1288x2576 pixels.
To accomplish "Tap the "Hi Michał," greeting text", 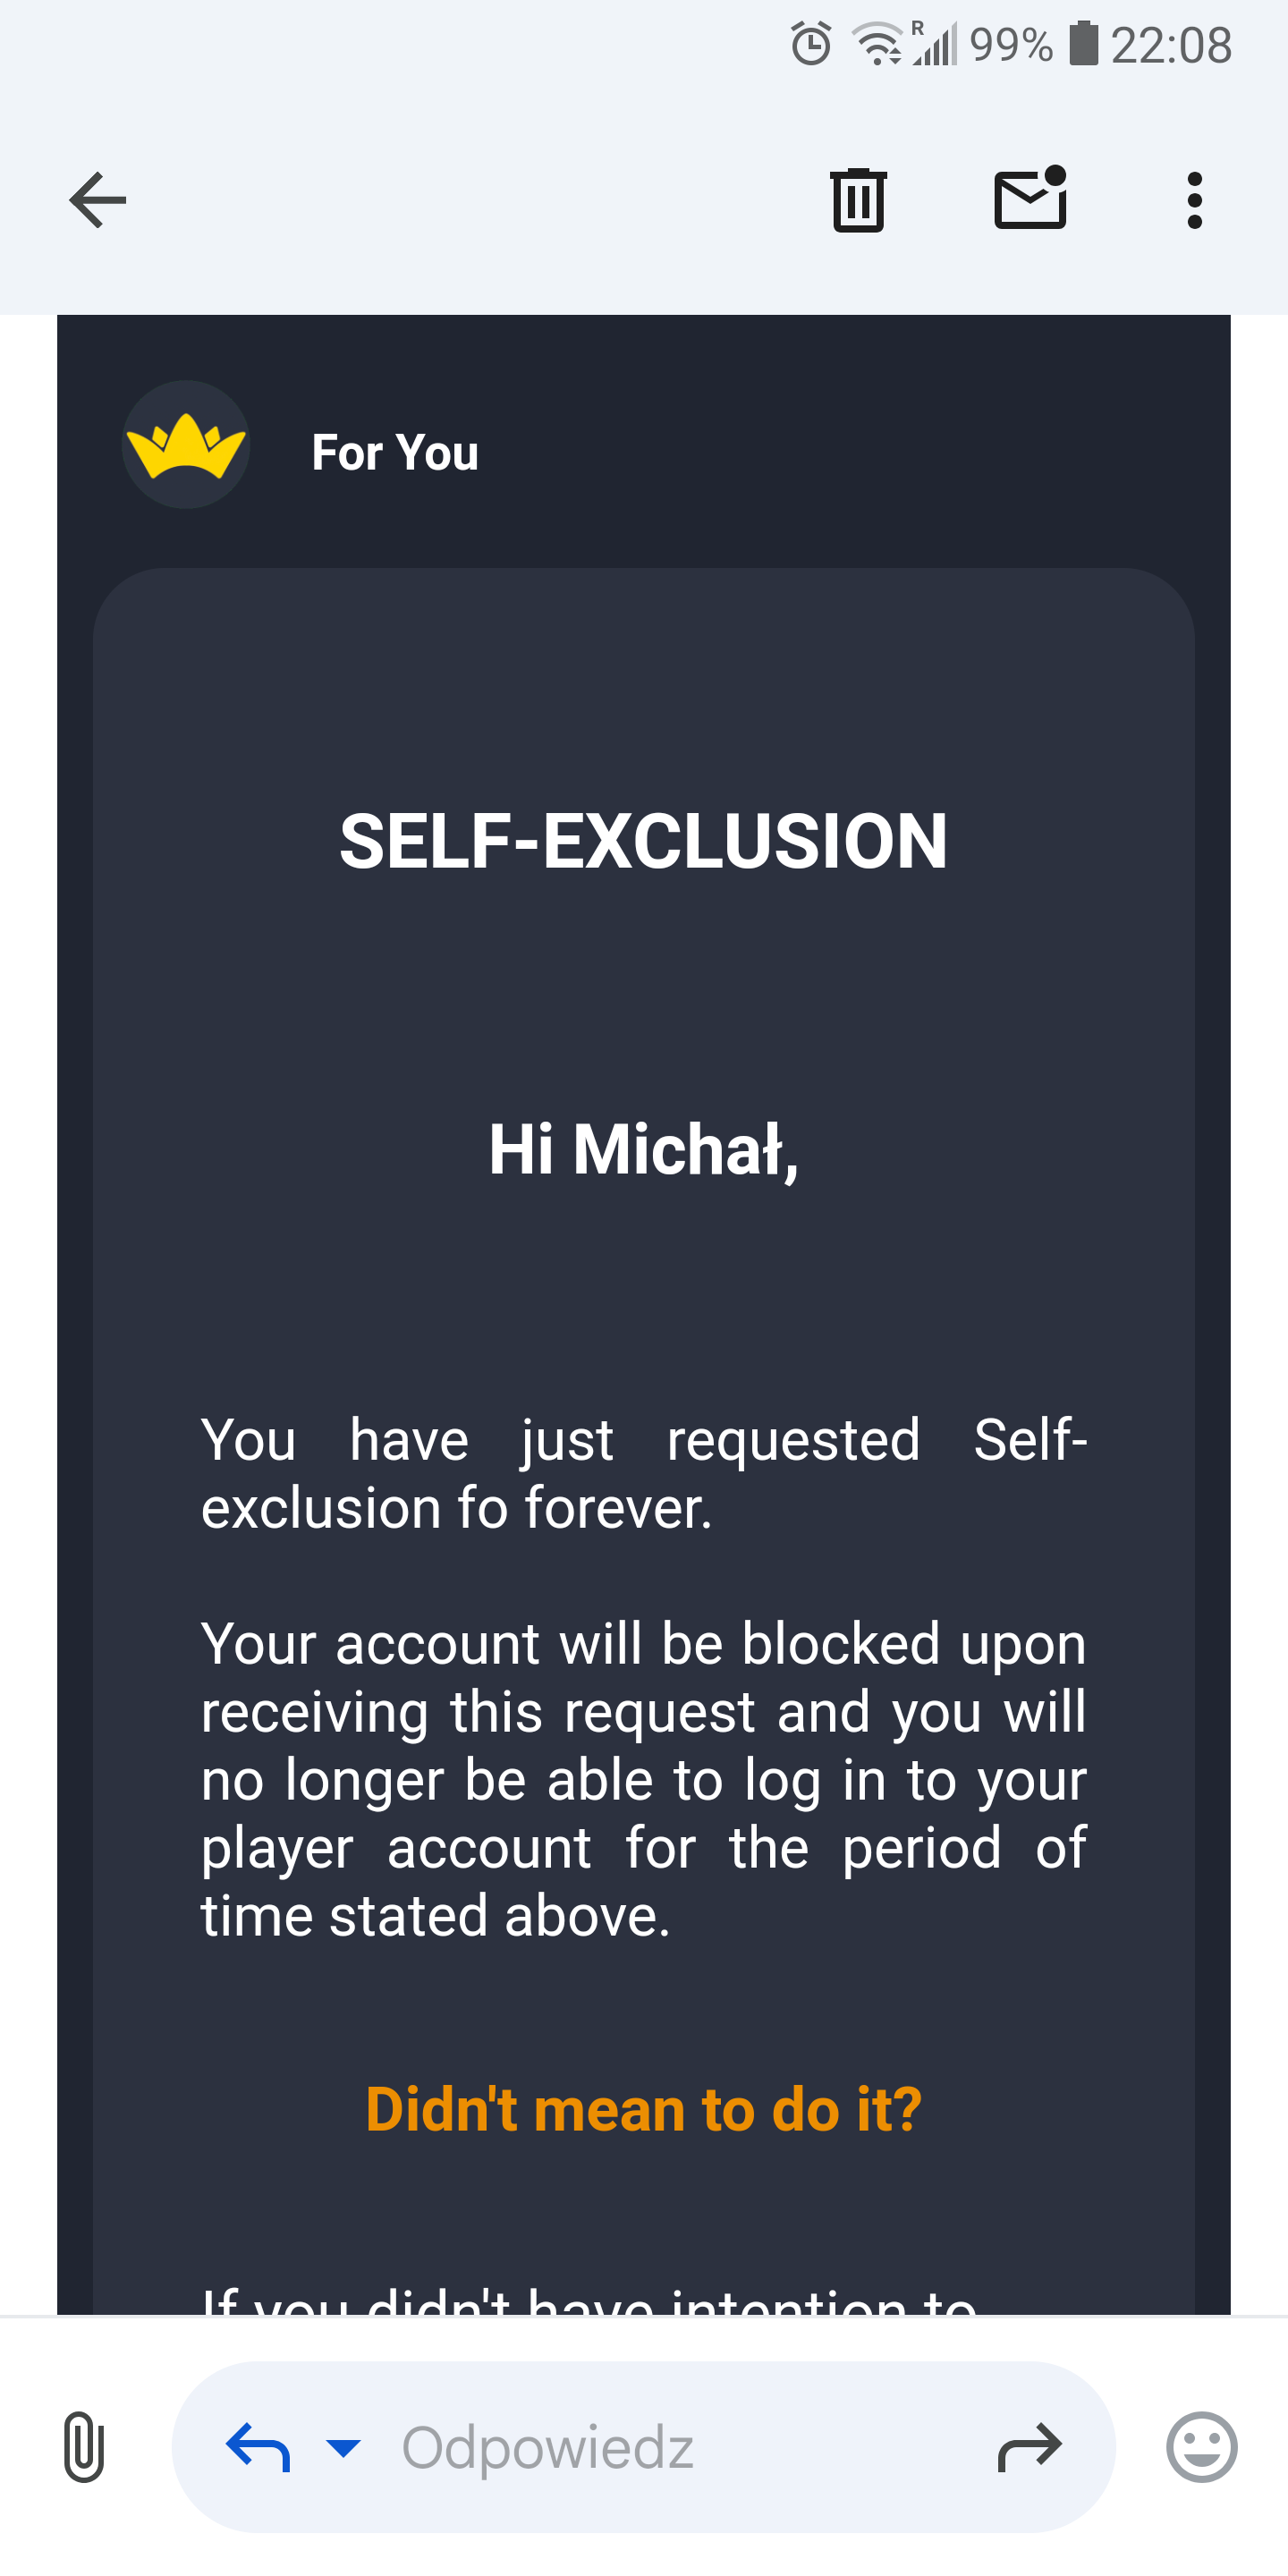I will pyautogui.click(x=643, y=1150).
